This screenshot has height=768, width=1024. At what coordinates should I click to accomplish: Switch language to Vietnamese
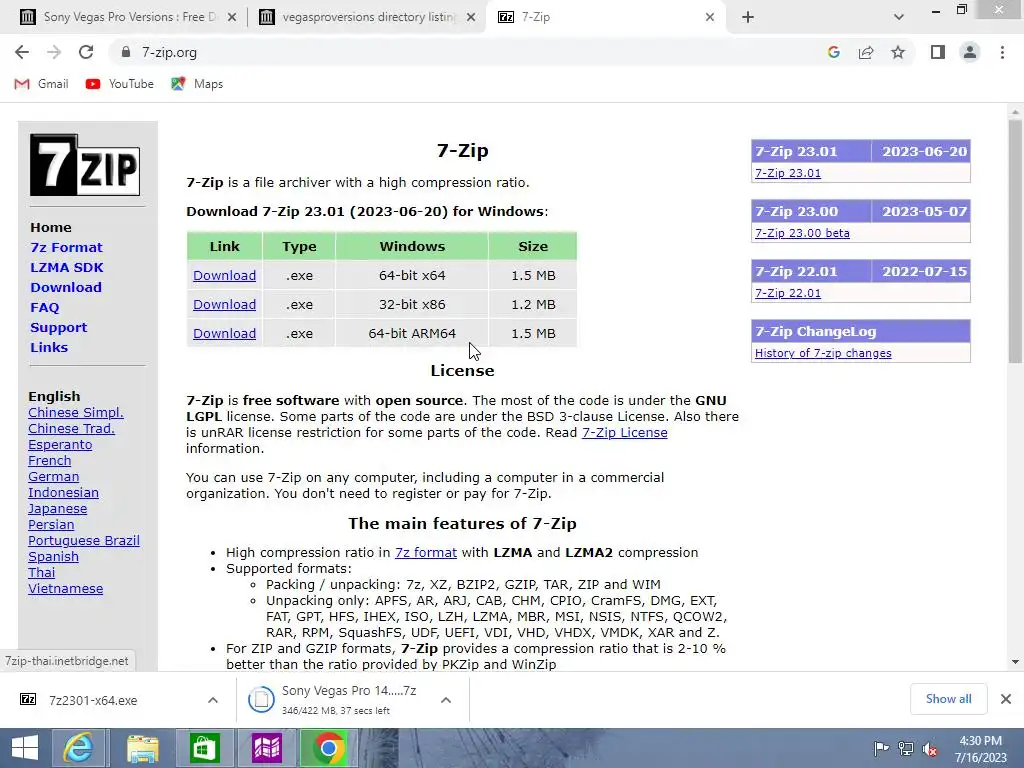point(65,588)
